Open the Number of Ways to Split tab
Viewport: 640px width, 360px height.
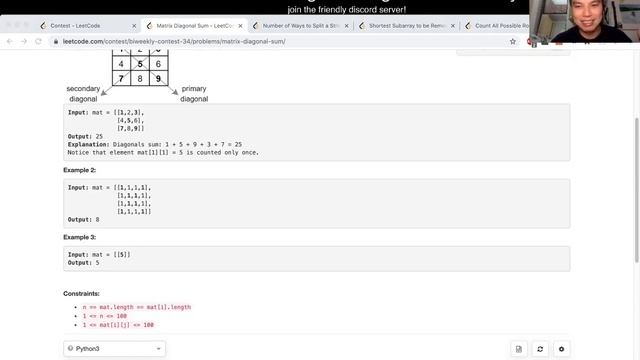tap(300, 26)
